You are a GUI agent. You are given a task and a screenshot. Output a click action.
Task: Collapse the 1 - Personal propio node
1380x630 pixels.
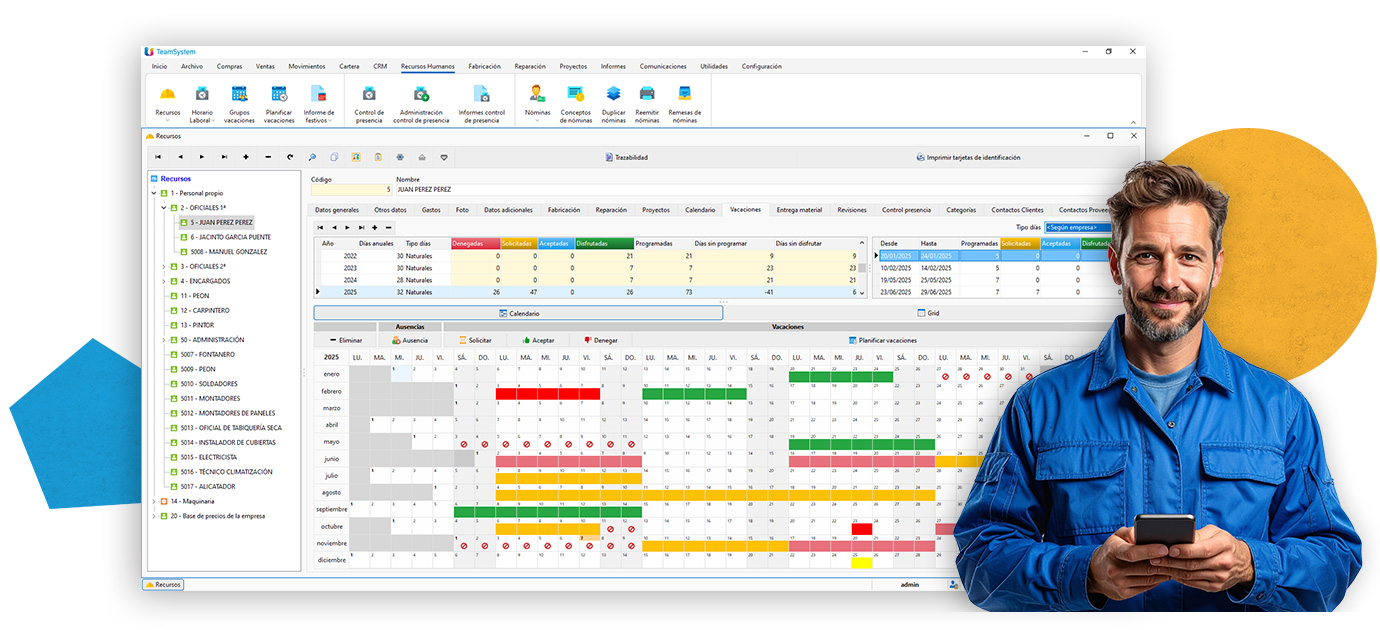point(154,193)
